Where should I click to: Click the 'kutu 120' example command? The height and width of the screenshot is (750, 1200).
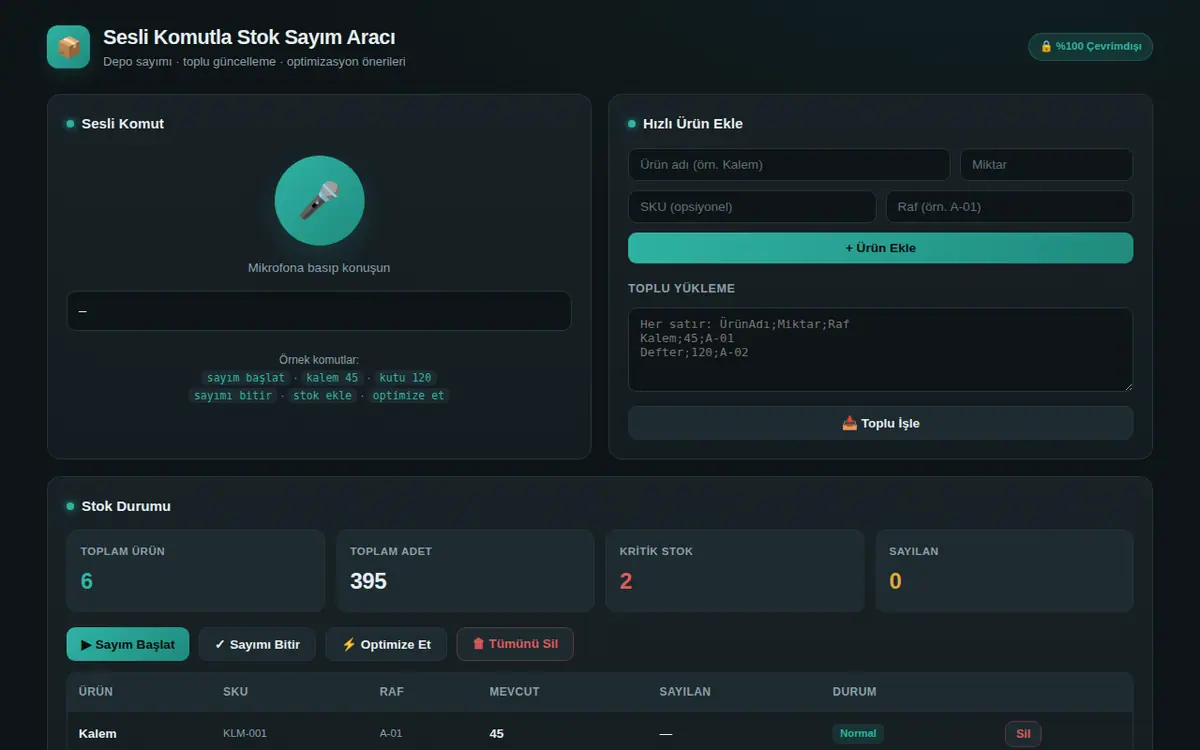[405, 378]
